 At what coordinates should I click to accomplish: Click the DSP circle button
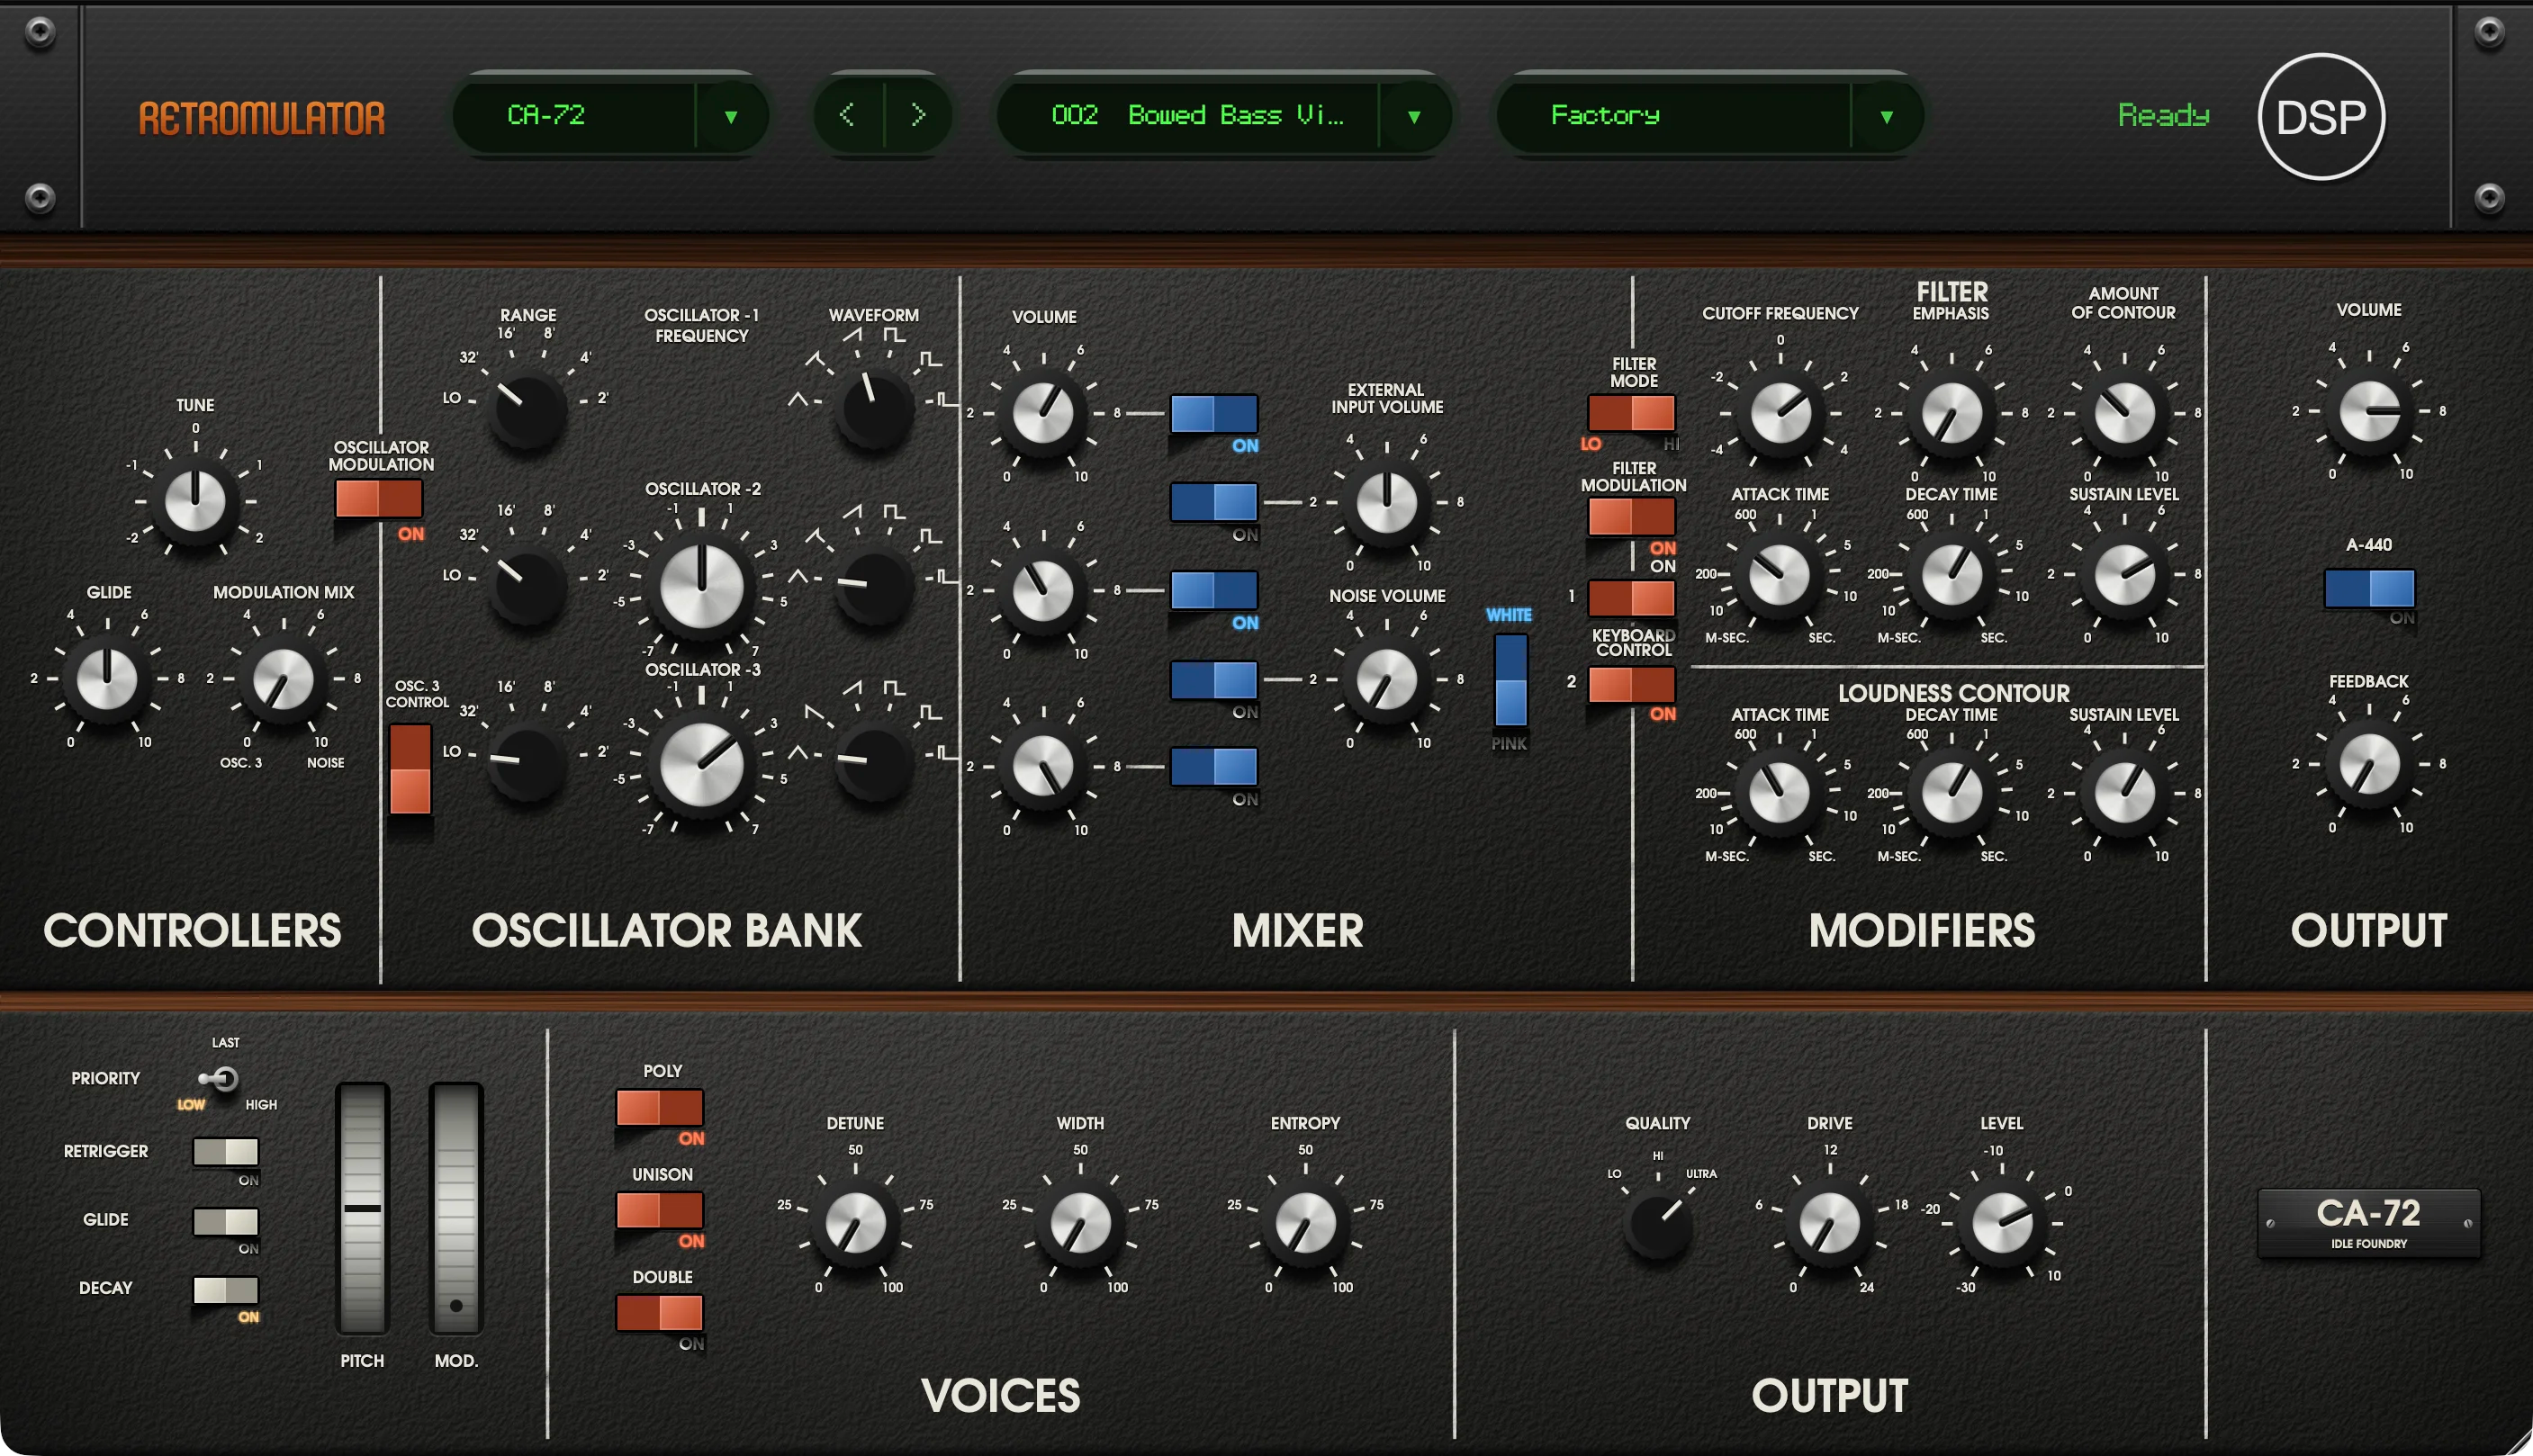pos(2321,117)
